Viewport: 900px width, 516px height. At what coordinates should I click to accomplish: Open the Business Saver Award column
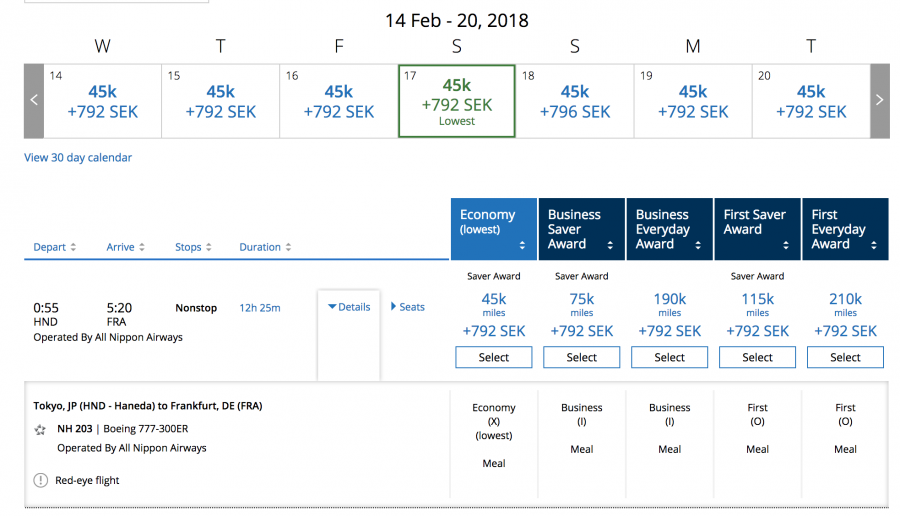click(581, 229)
